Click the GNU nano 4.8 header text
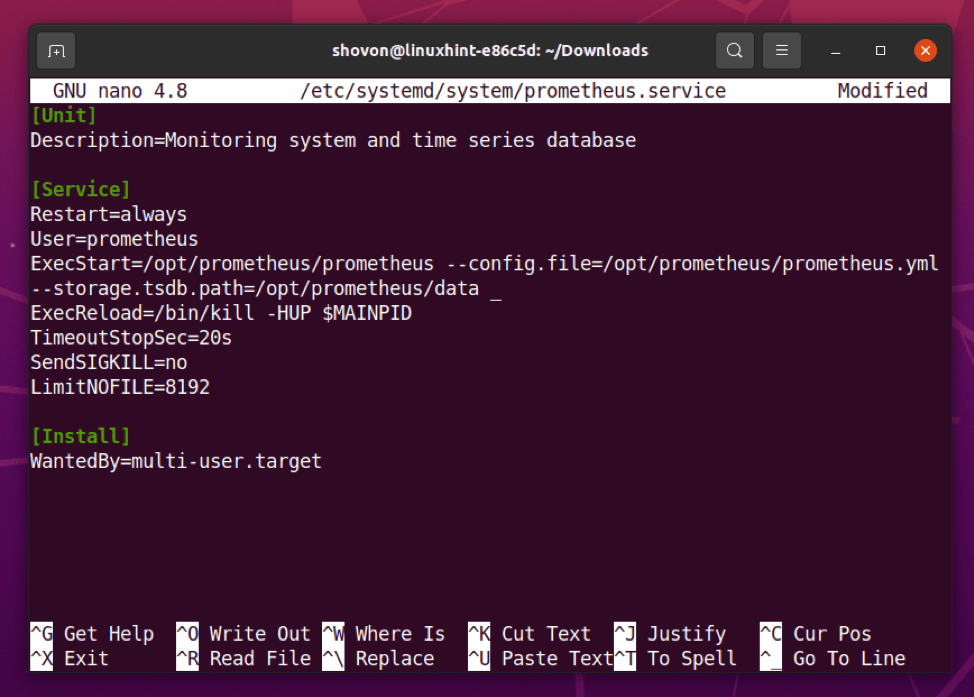The height and width of the screenshot is (697, 974). coord(120,91)
